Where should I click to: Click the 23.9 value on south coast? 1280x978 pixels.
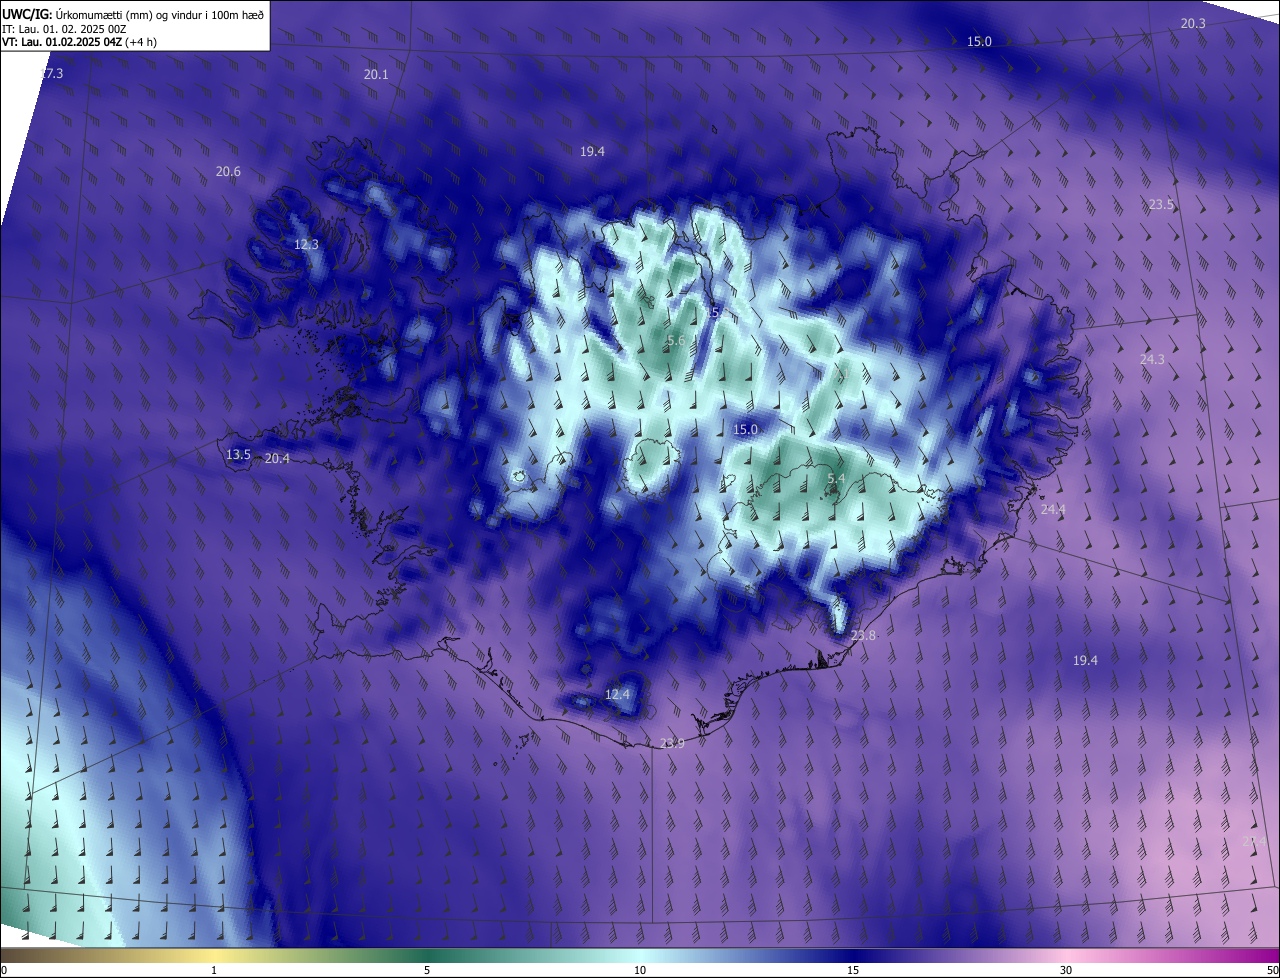[672, 743]
